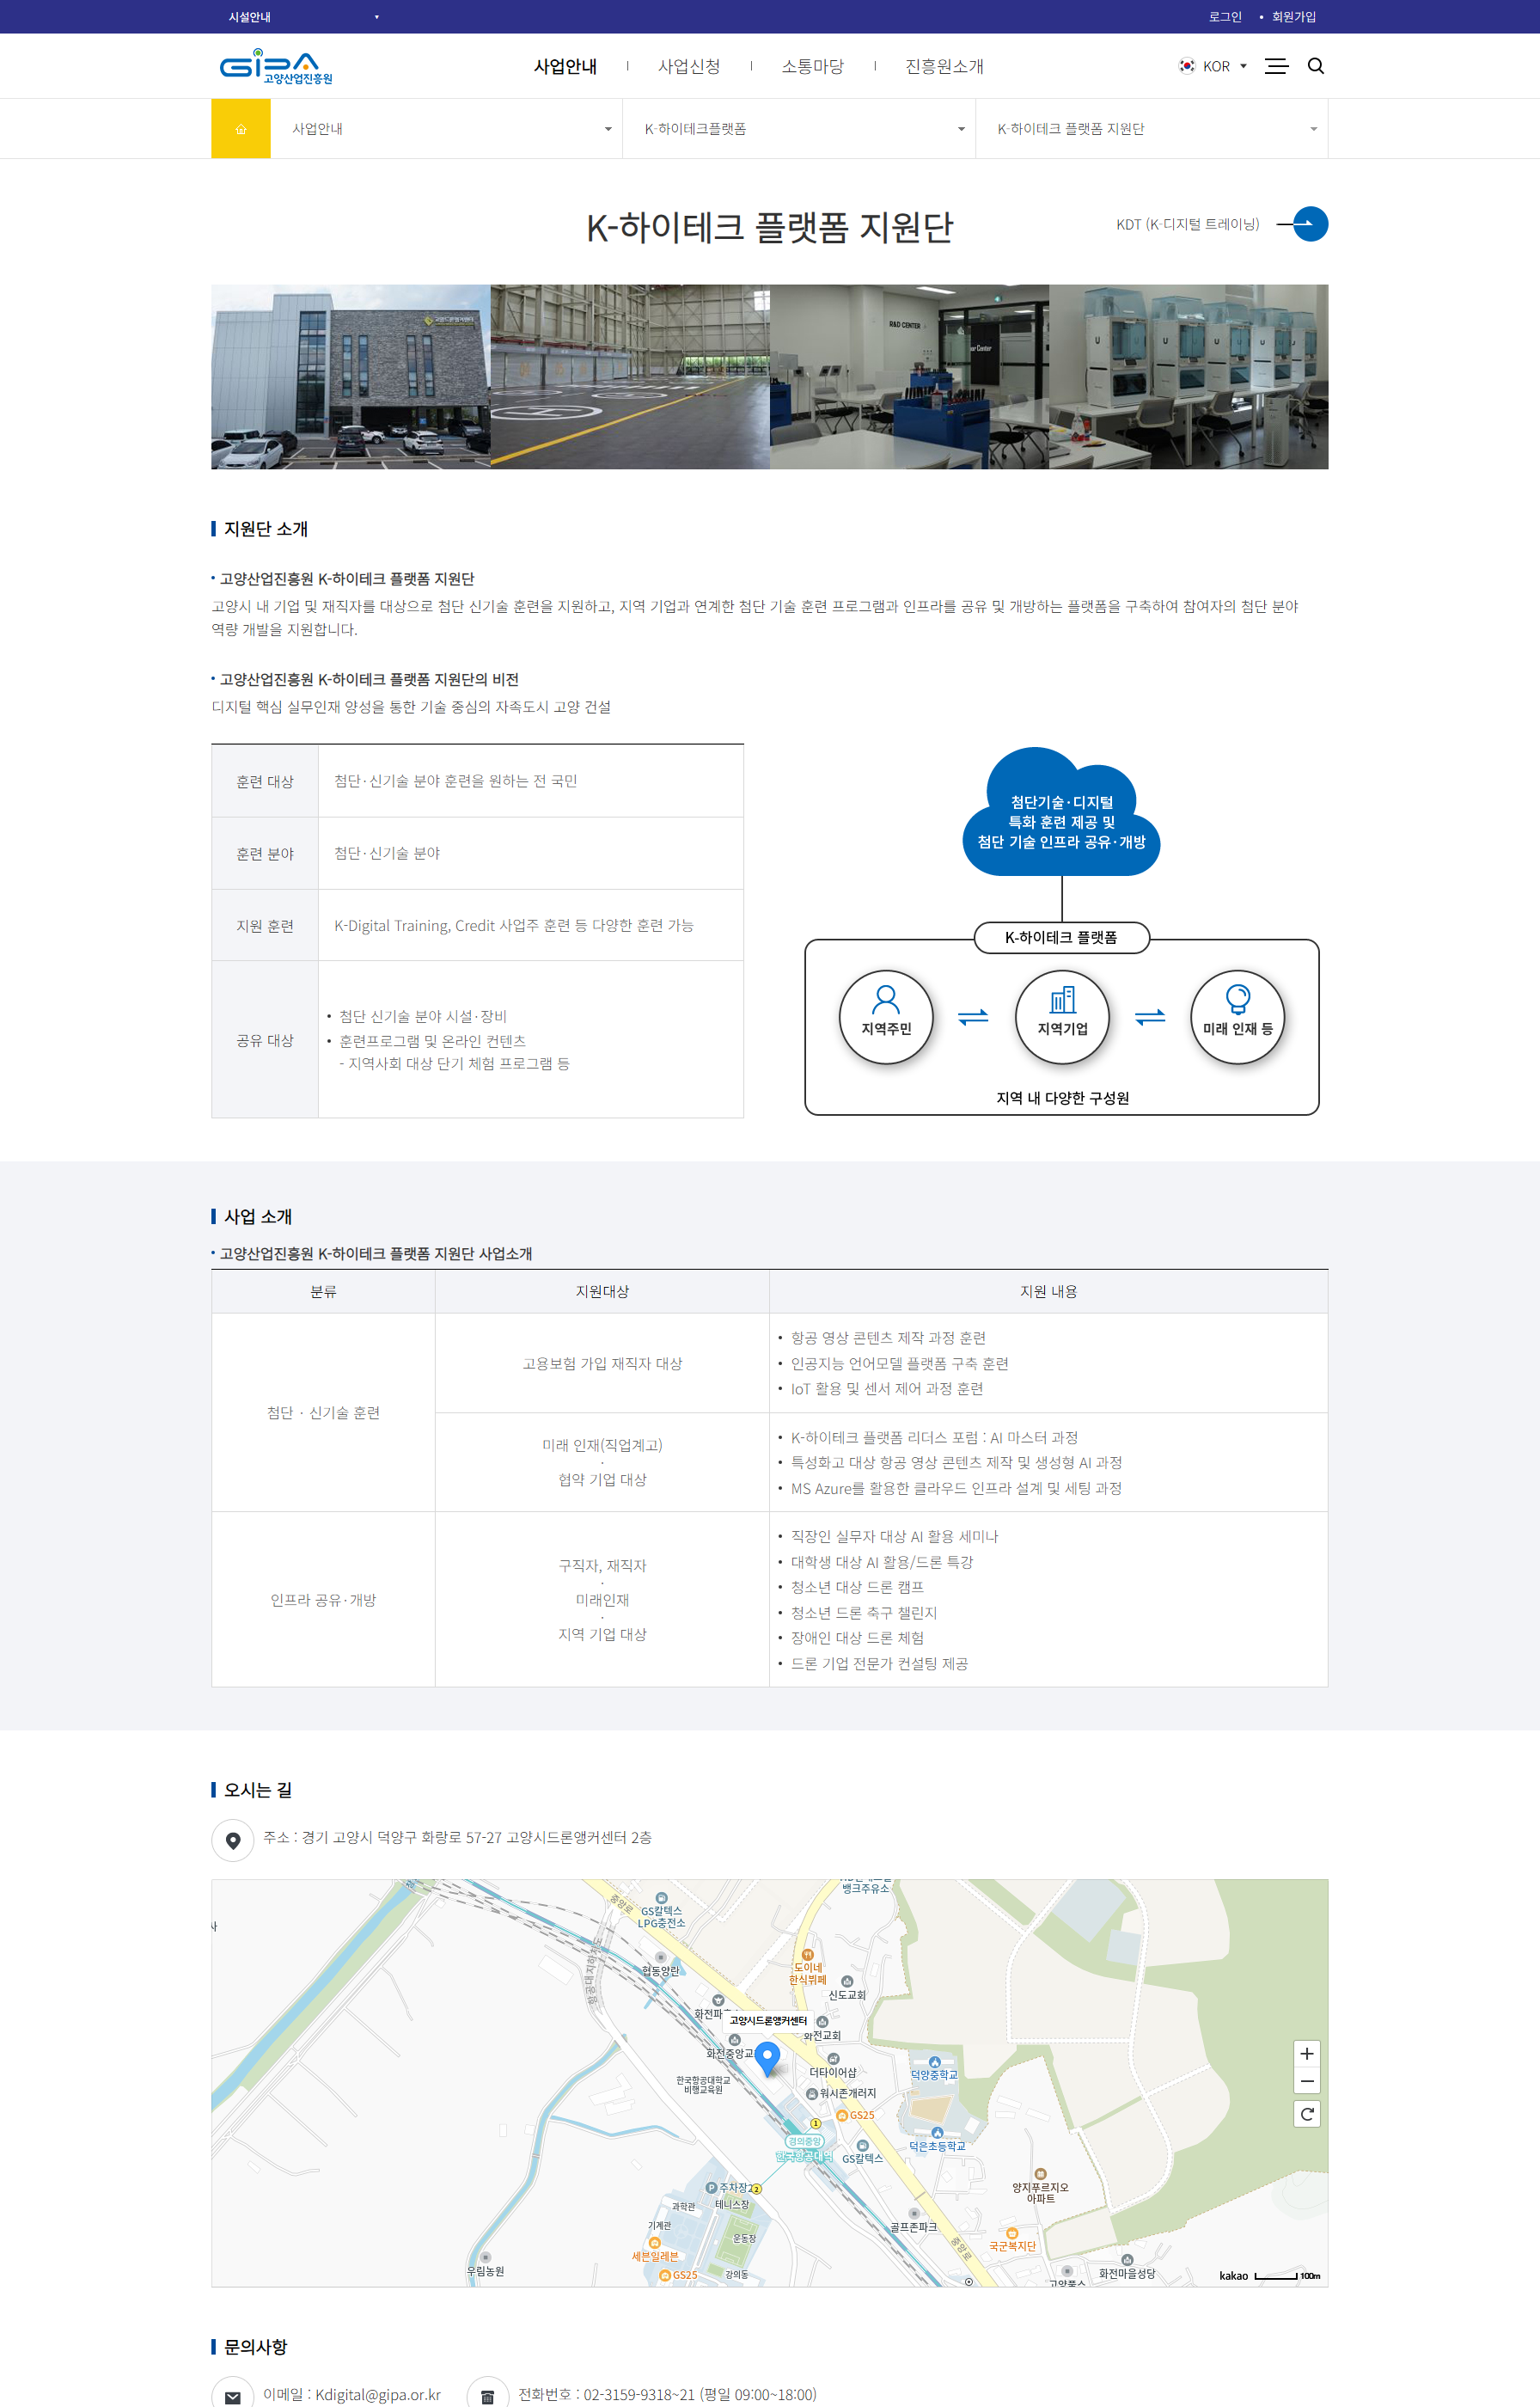The height and width of the screenshot is (2407, 1540).
Task: Click the telephone icon
Action: click(x=487, y=2395)
